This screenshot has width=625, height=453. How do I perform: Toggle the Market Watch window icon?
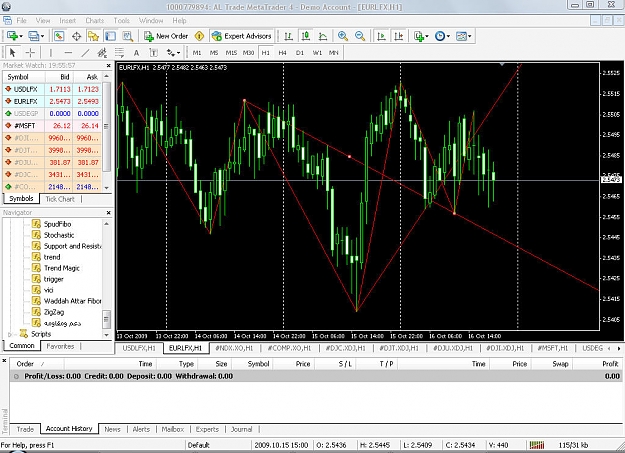pyautogui.click(x=59, y=36)
